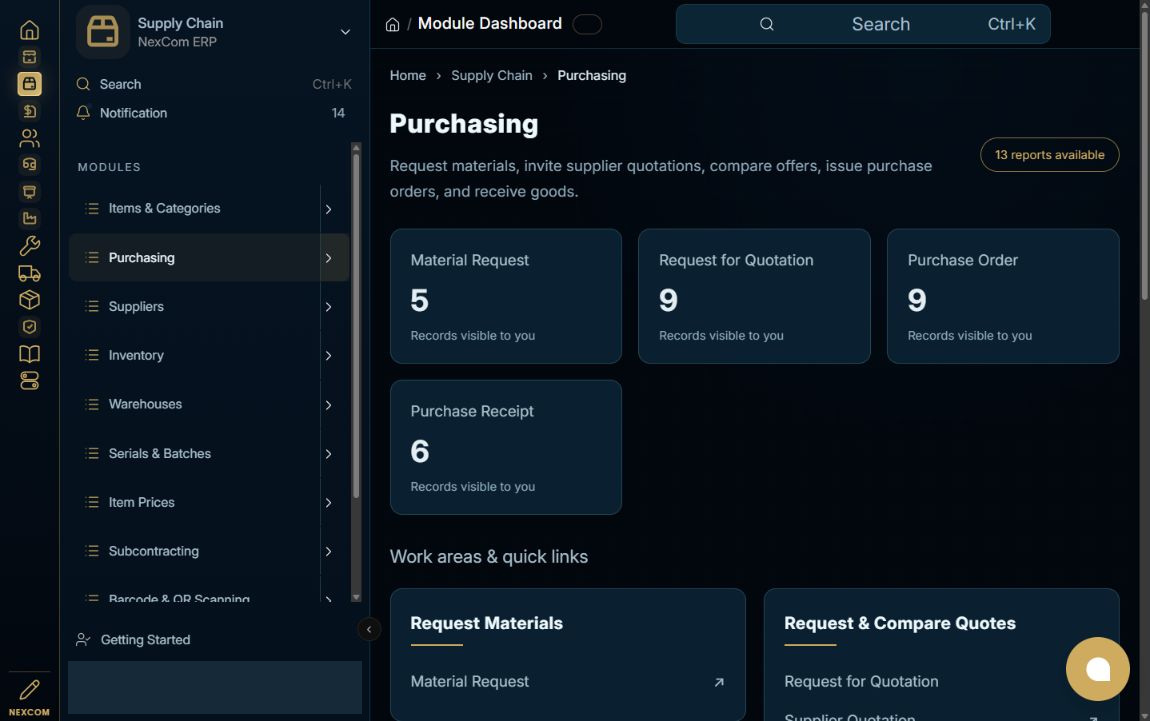
Task: Toggle the switch next to Module Dashboard
Action: pos(587,24)
